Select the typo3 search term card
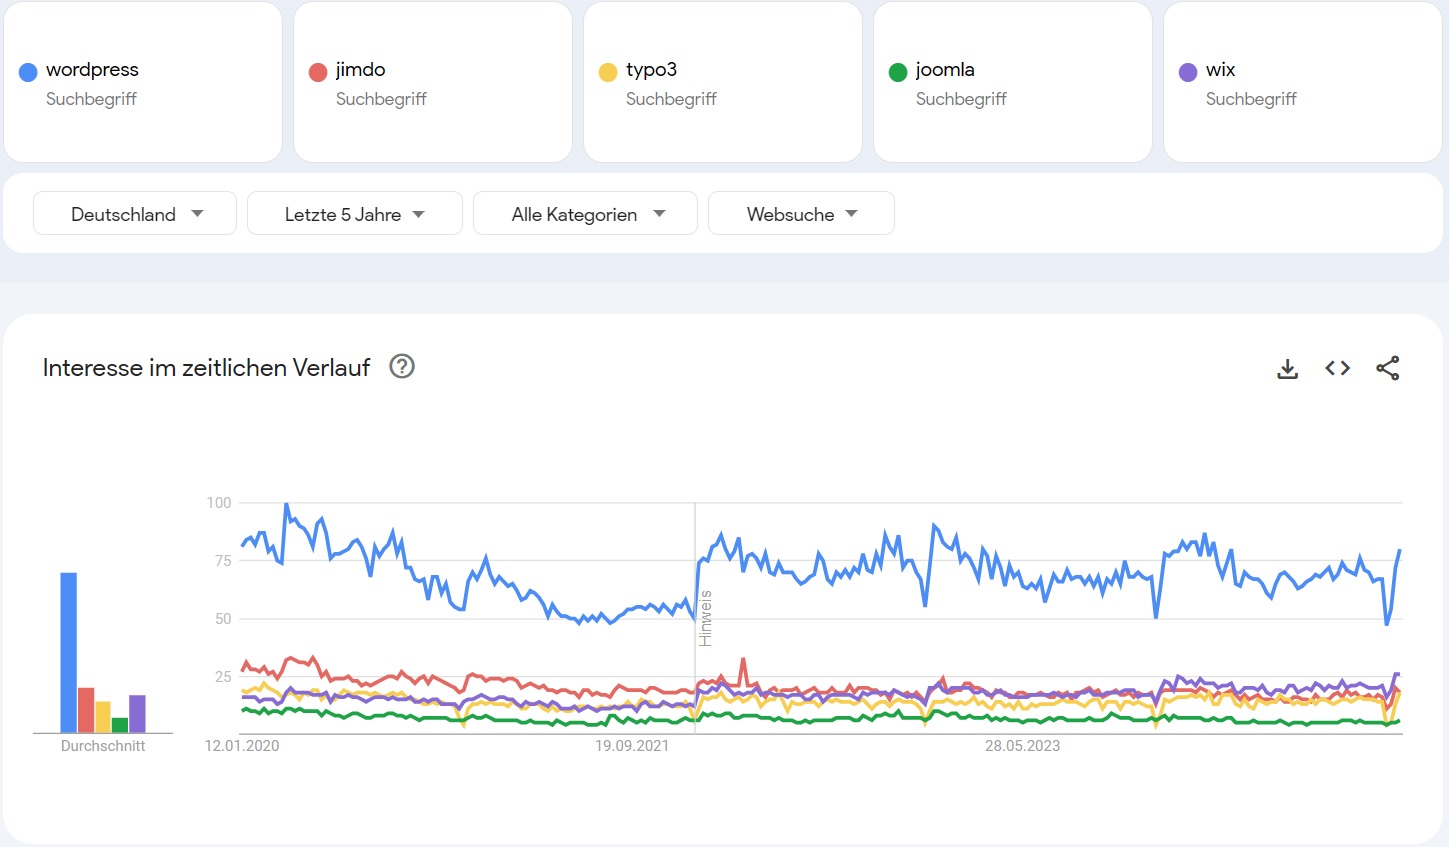The image size is (1449, 847). pyautogui.click(x=723, y=82)
